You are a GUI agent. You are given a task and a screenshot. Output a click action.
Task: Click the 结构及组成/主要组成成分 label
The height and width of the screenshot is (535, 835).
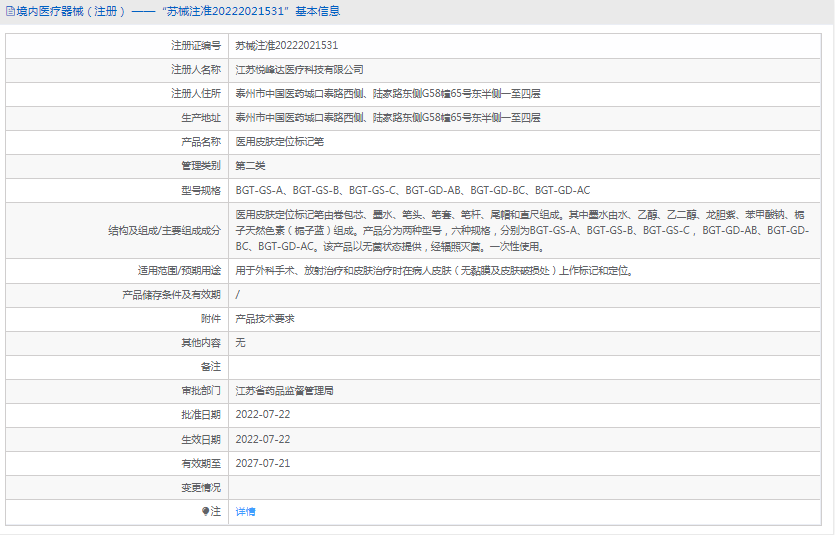[x=165, y=231]
